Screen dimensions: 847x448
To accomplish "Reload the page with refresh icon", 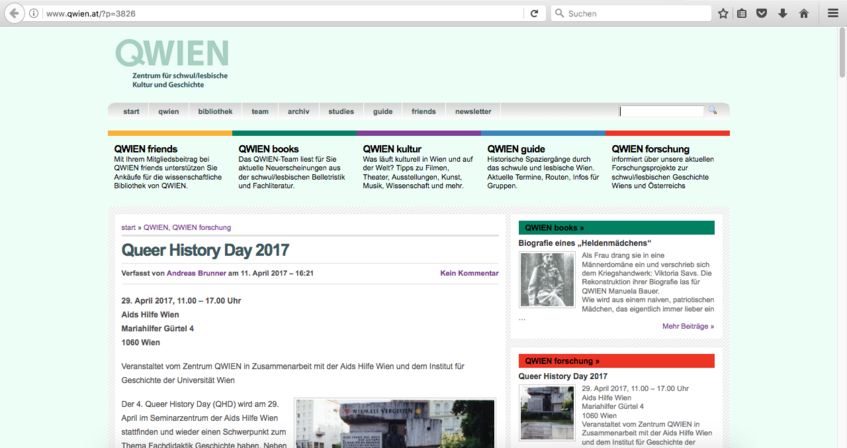I will [534, 14].
